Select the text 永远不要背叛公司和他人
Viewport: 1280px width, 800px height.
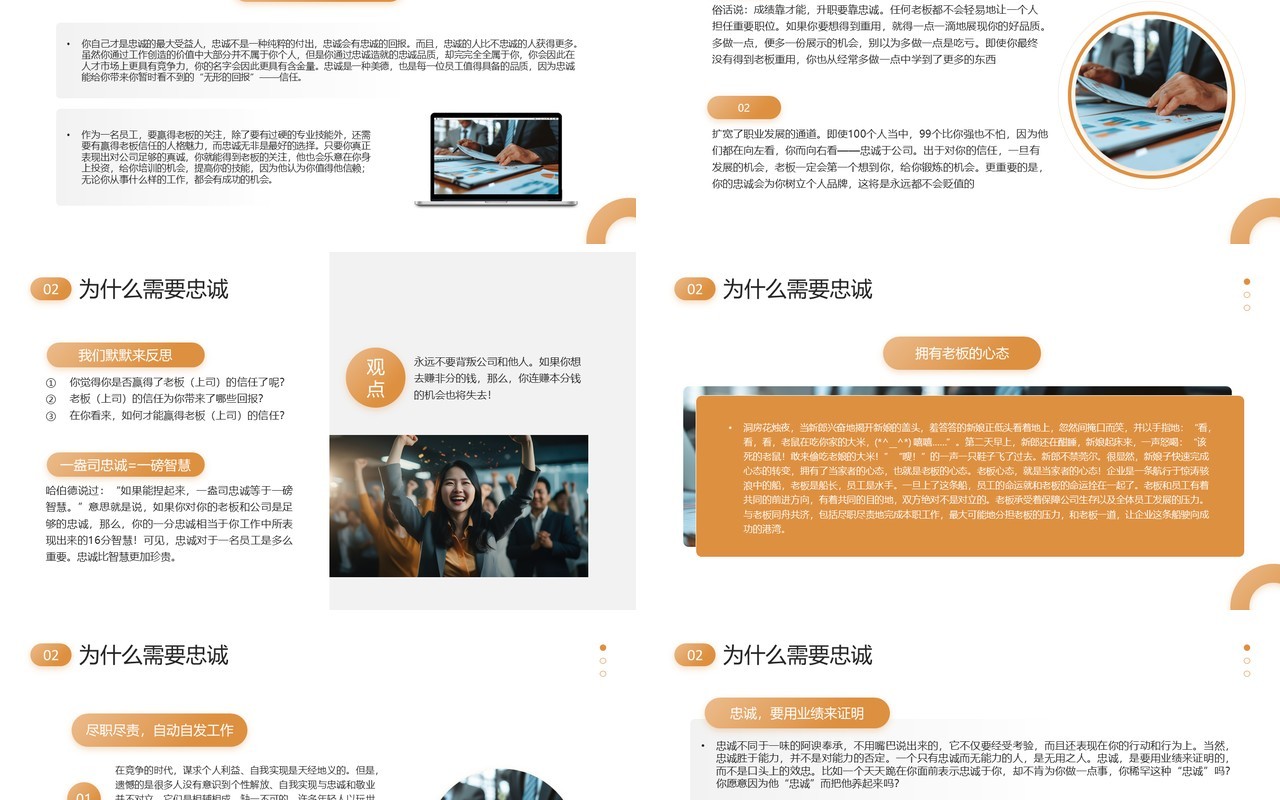point(497,378)
